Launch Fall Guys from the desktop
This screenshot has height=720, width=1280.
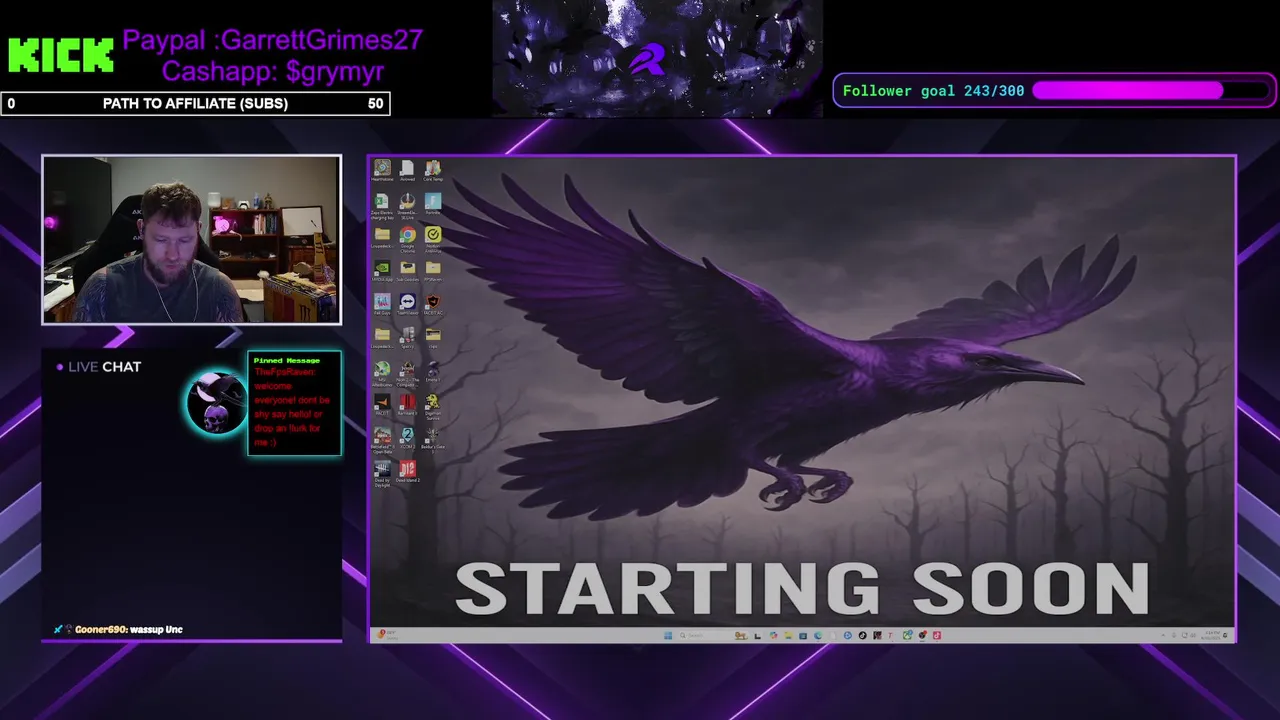click(382, 303)
